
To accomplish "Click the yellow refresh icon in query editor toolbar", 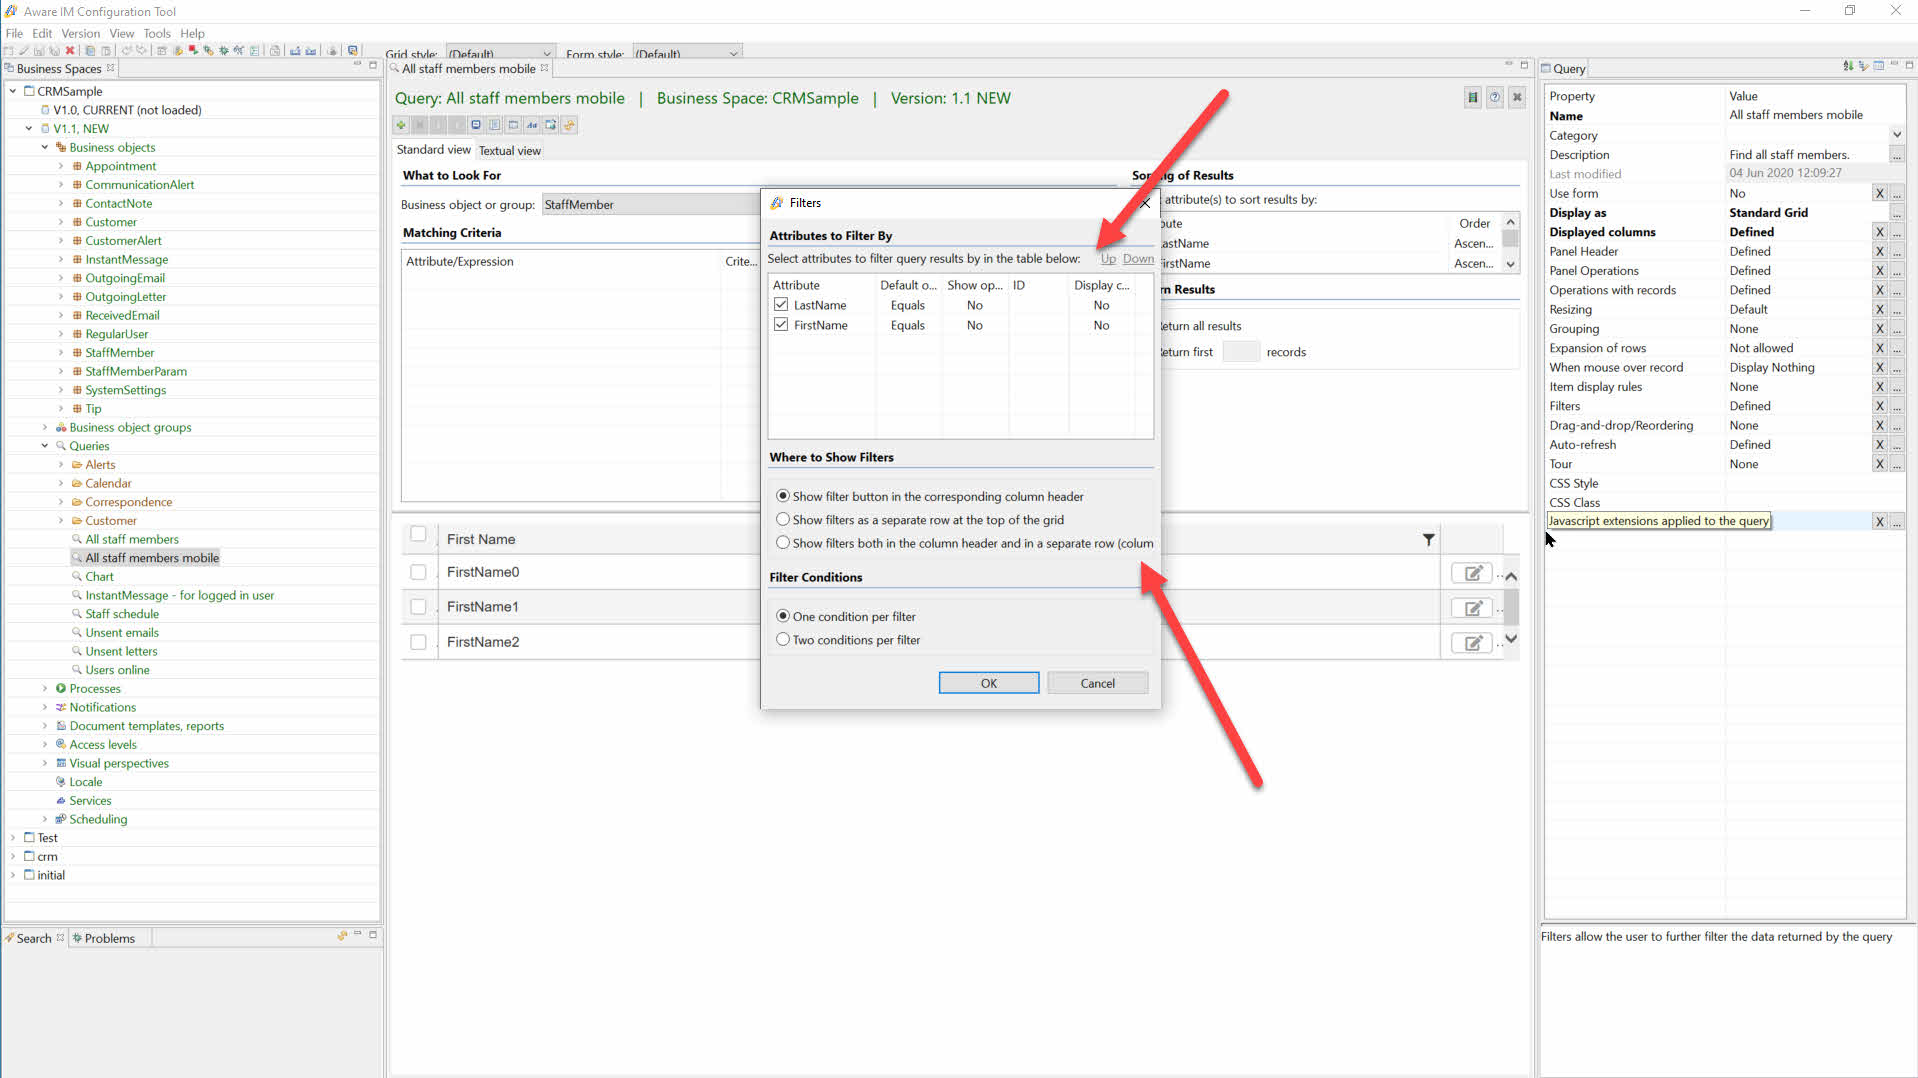I will 569,125.
